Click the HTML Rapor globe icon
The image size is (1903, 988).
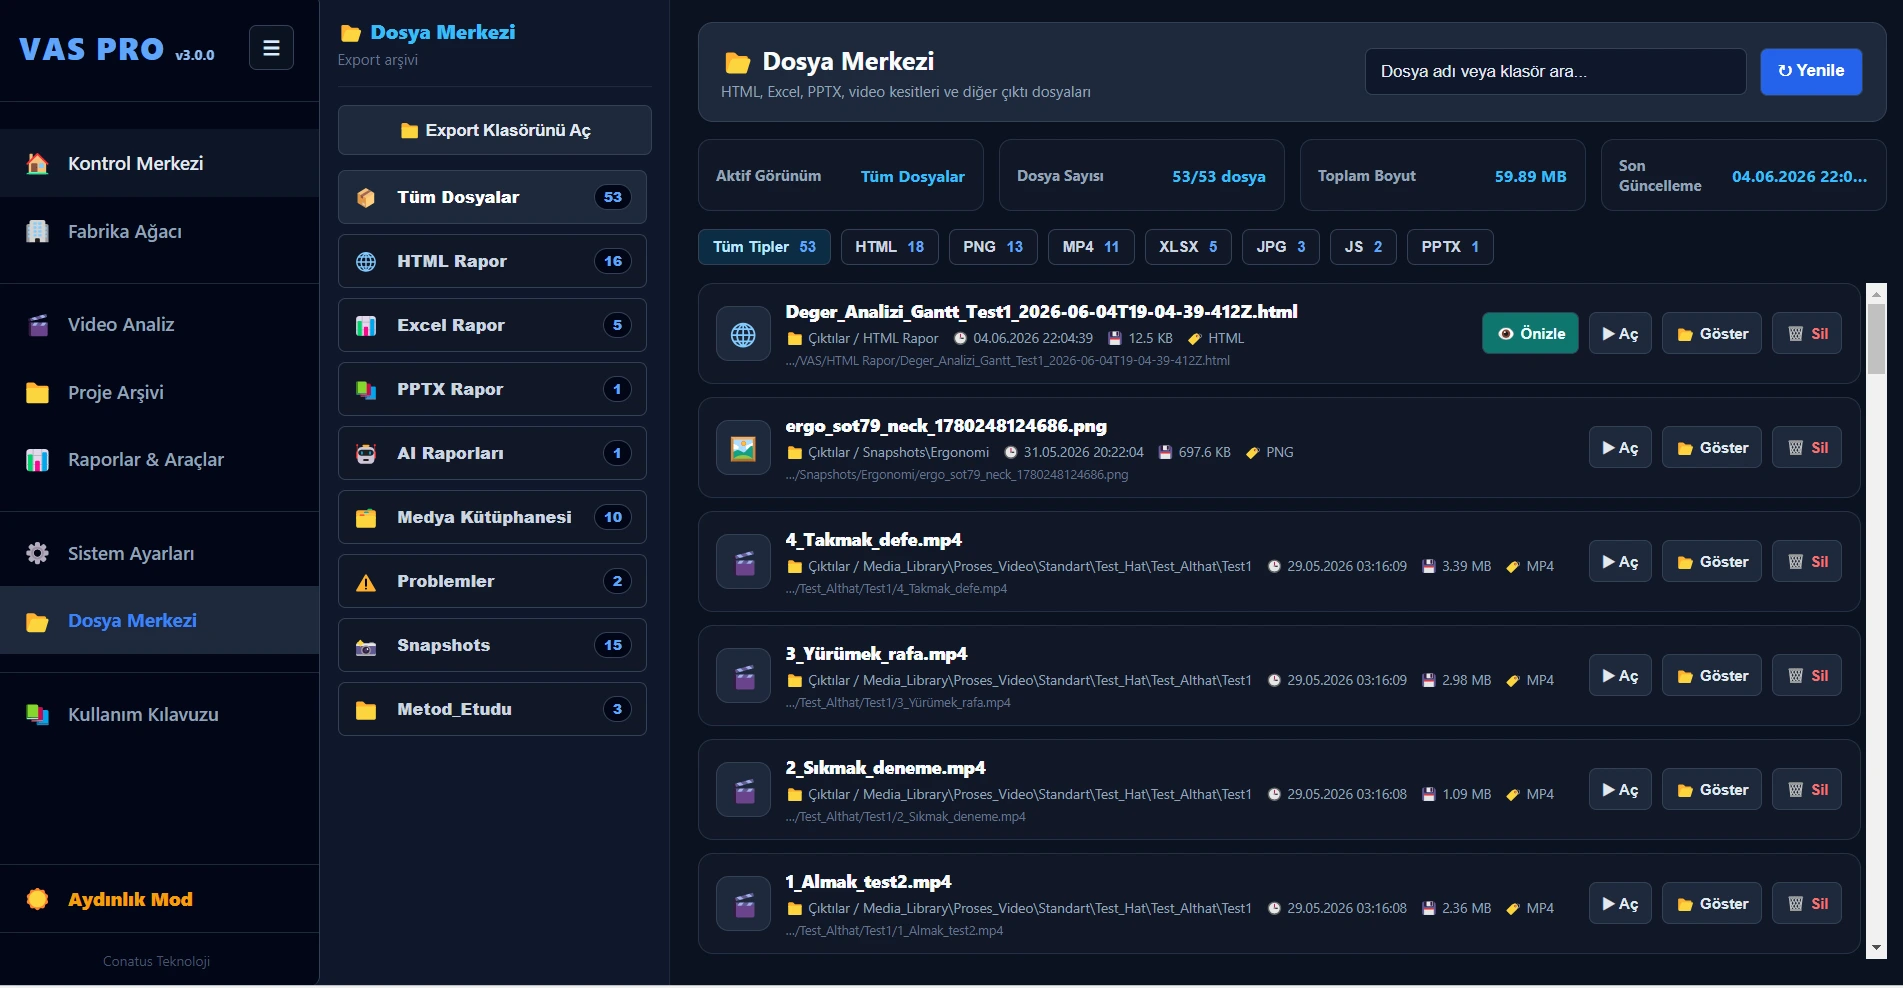(x=366, y=262)
